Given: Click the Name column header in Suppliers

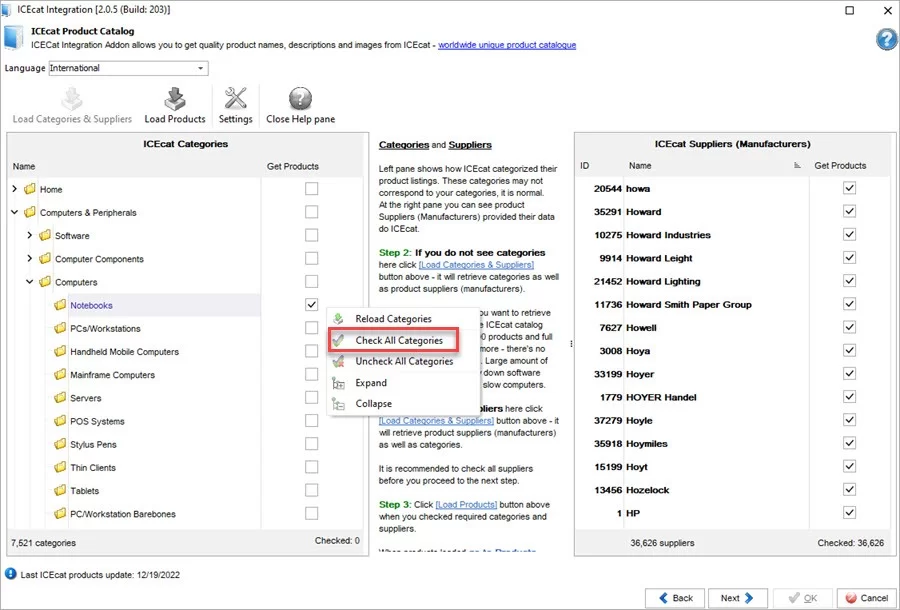Looking at the screenshot, I should point(640,166).
